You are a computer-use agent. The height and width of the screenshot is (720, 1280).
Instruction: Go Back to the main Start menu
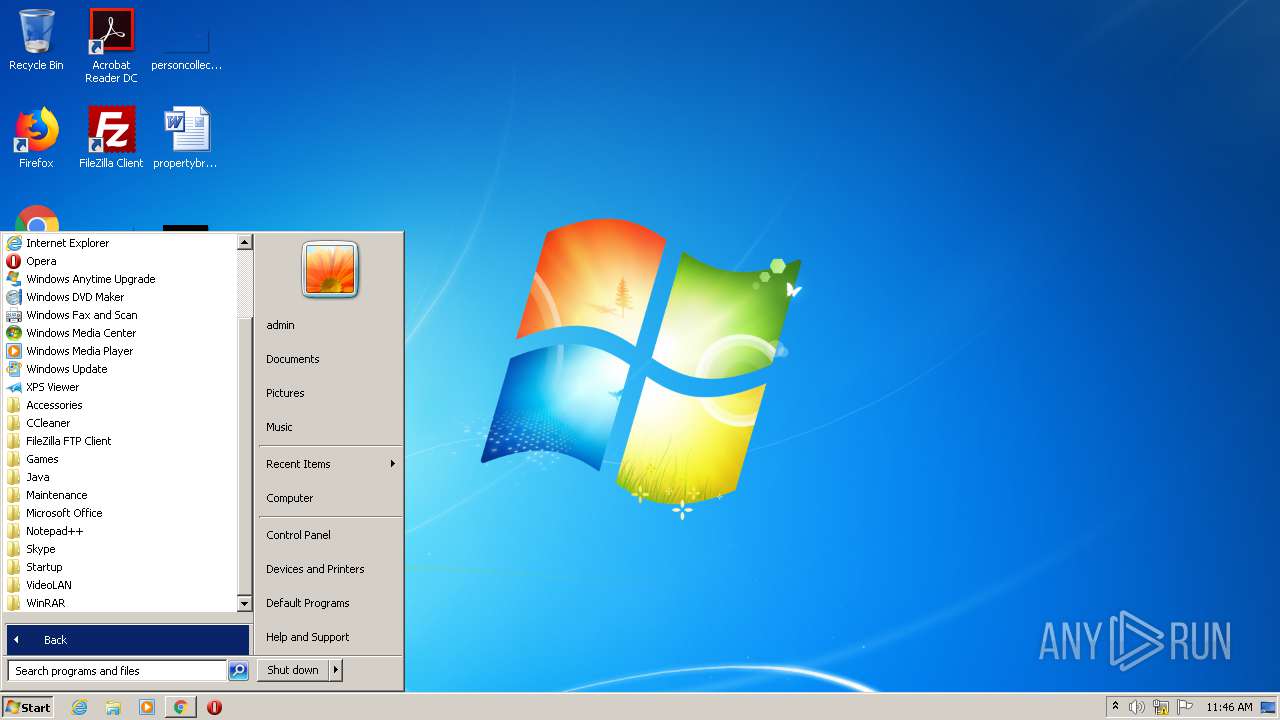tap(127, 640)
